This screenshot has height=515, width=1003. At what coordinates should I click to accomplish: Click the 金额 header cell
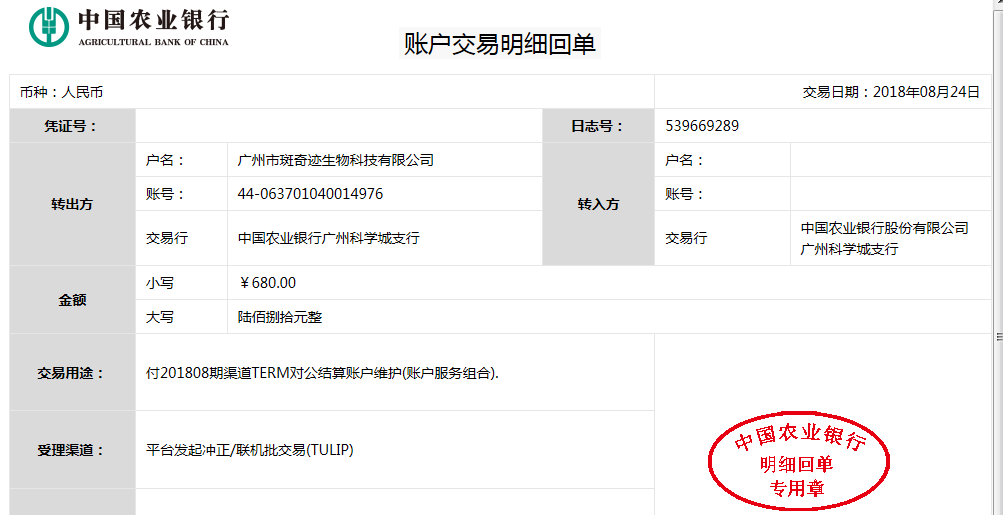(x=72, y=299)
